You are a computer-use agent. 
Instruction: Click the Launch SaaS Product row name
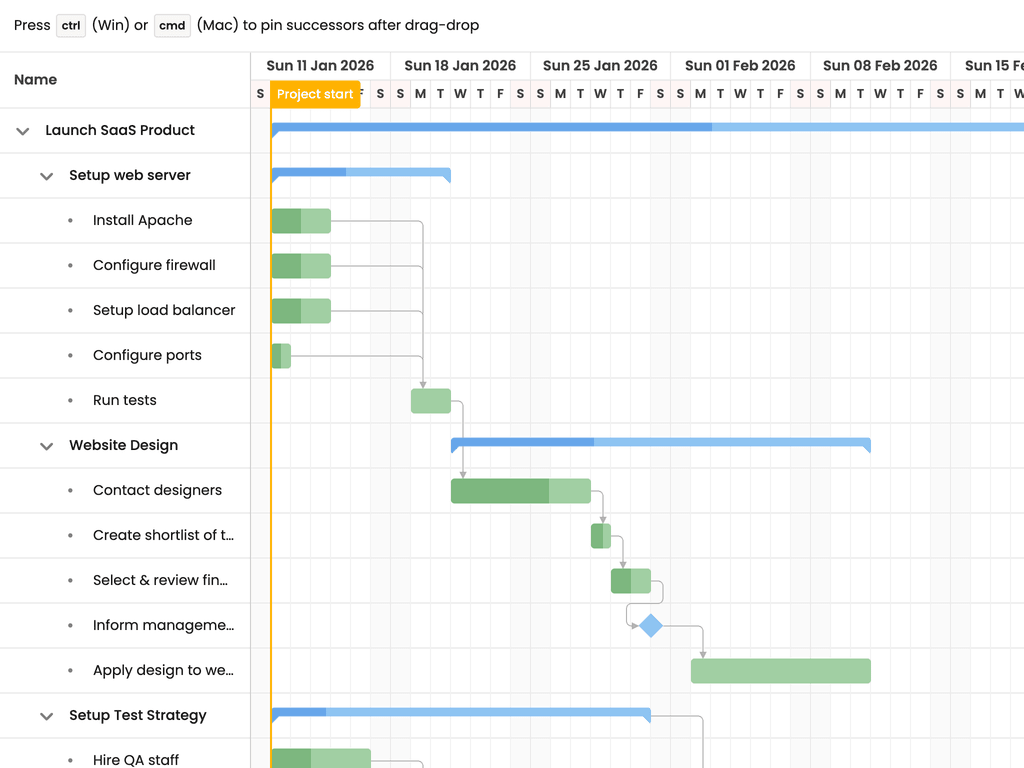120,131
